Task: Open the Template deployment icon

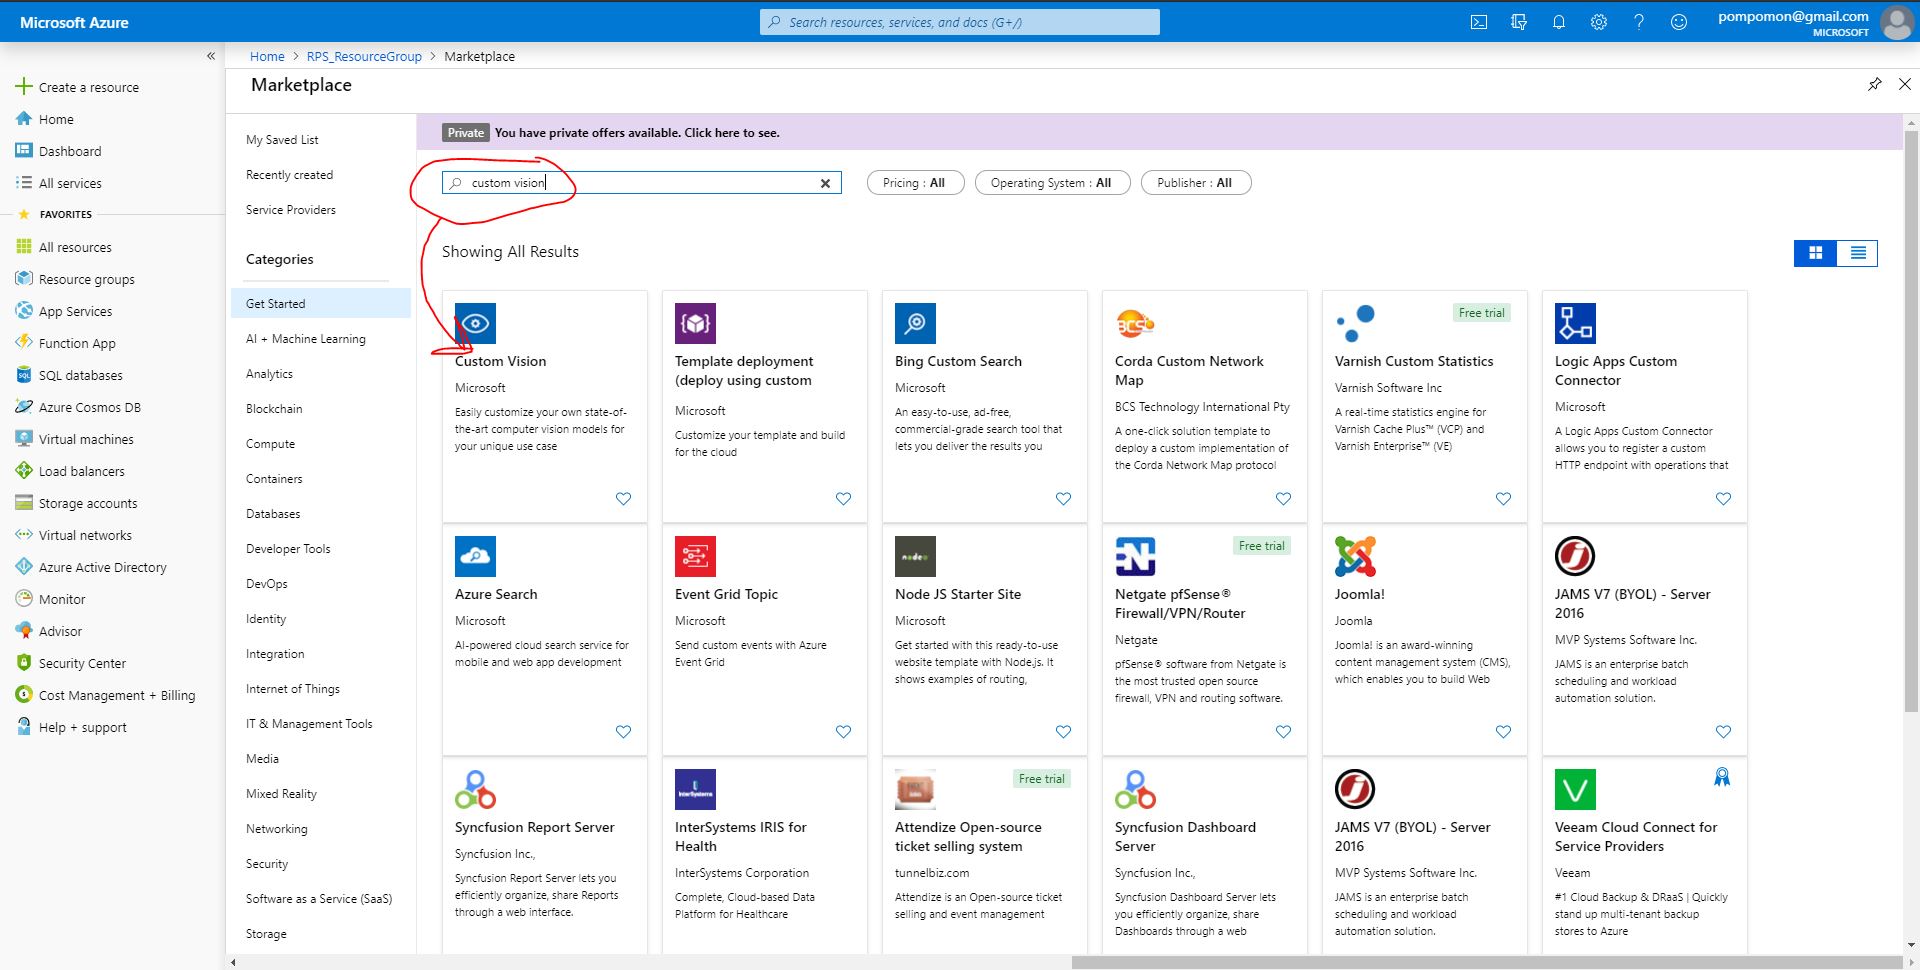Action: coord(695,323)
